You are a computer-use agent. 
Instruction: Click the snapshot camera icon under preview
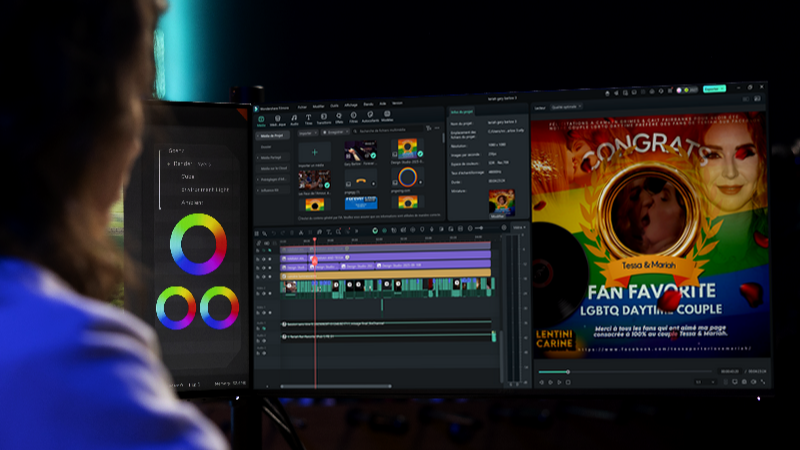pyautogui.click(x=744, y=382)
